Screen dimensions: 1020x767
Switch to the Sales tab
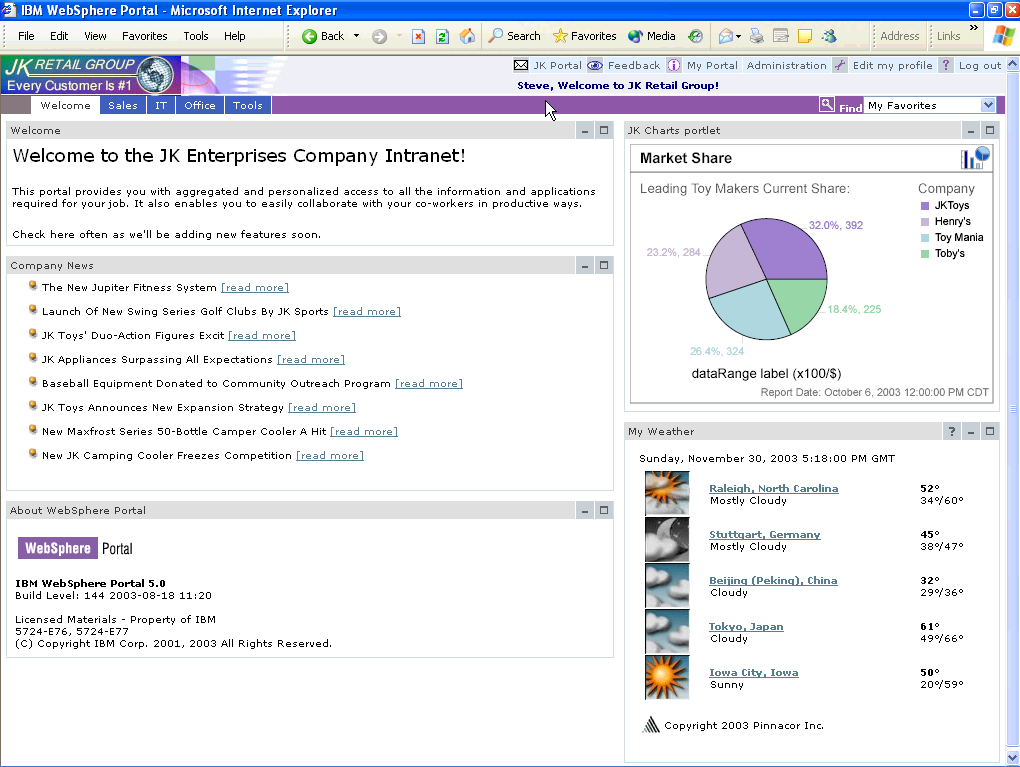123,105
